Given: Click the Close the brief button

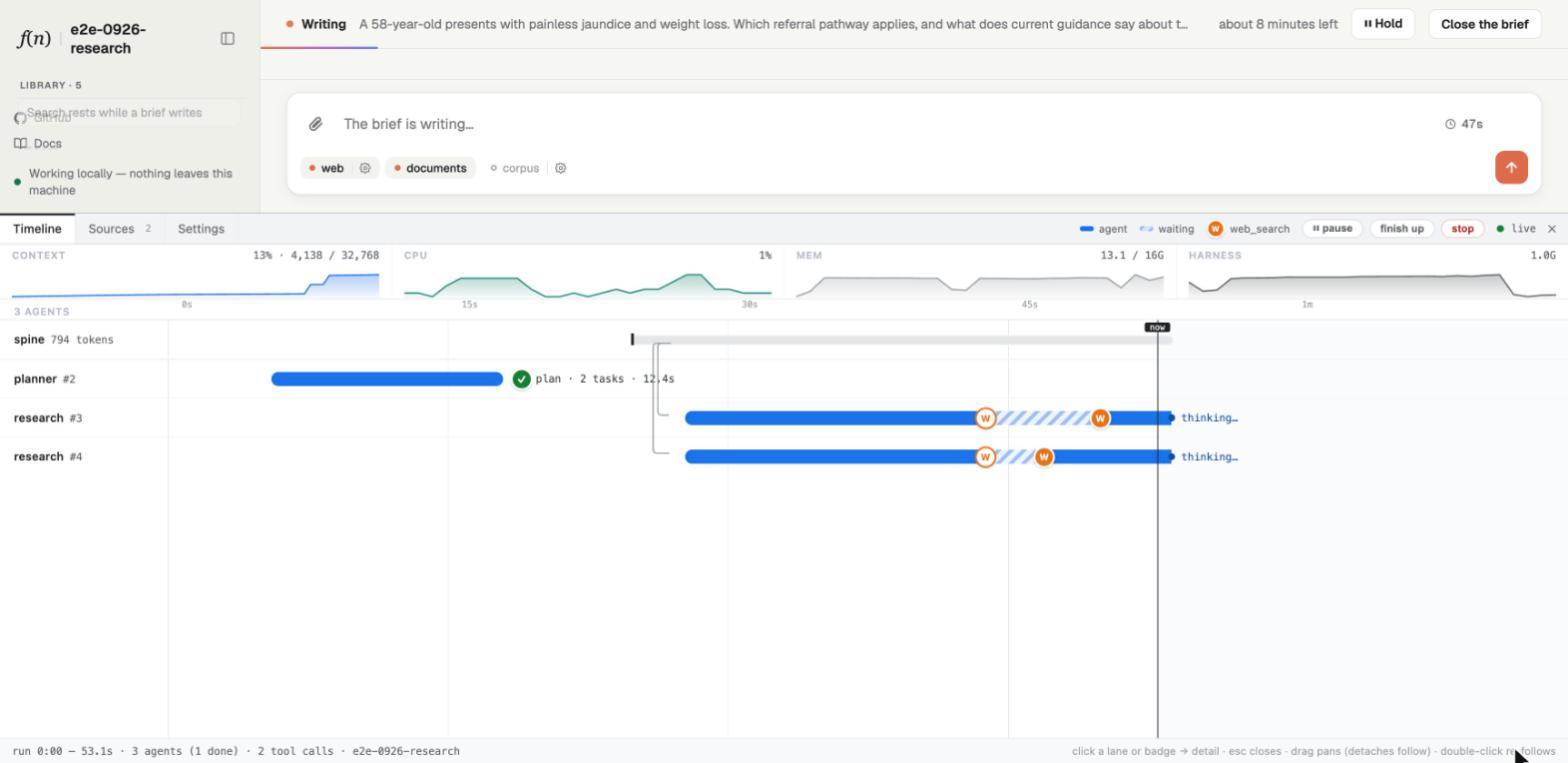Looking at the screenshot, I should [x=1484, y=24].
